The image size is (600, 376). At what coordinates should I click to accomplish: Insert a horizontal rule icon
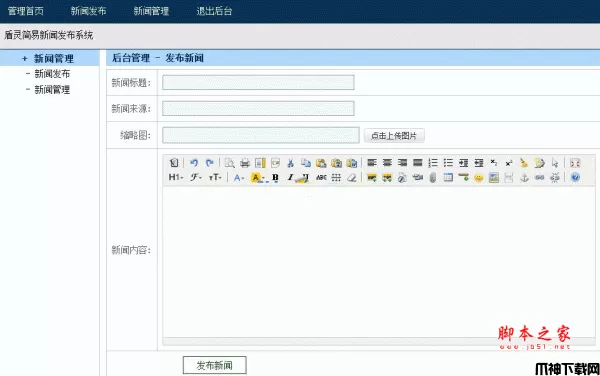point(463,177)
